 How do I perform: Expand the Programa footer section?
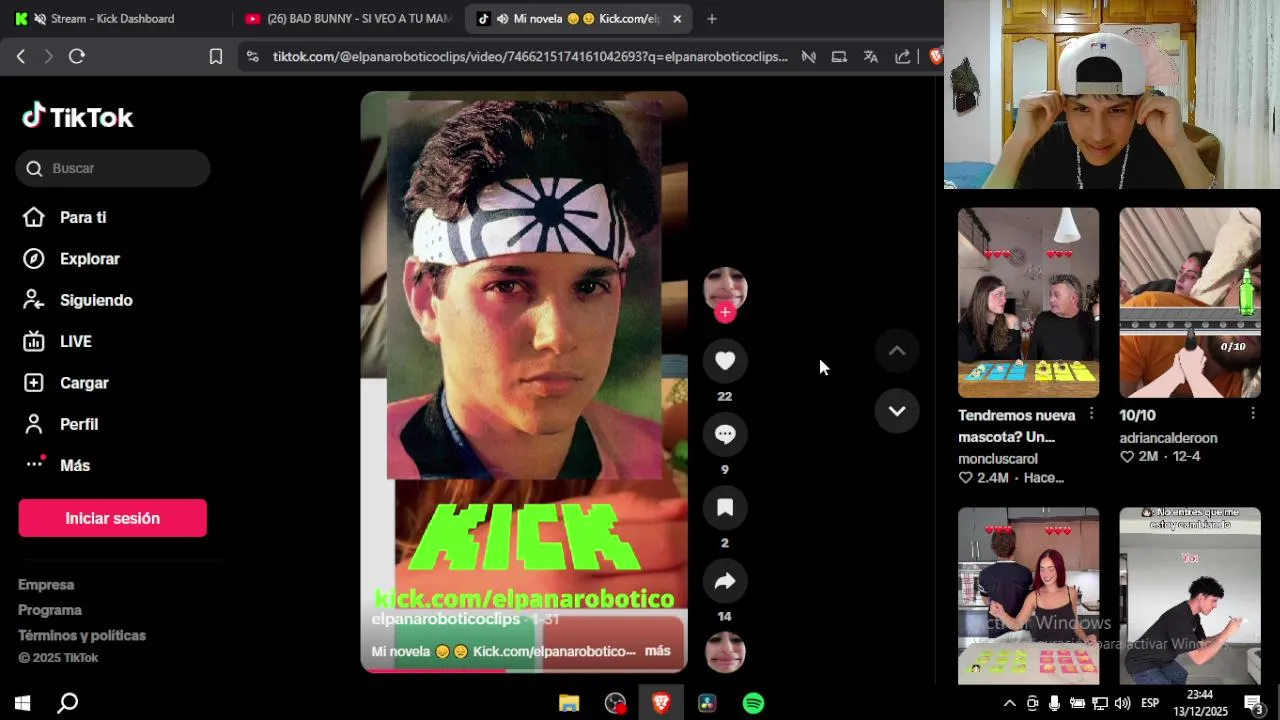[x=50, y=610]
